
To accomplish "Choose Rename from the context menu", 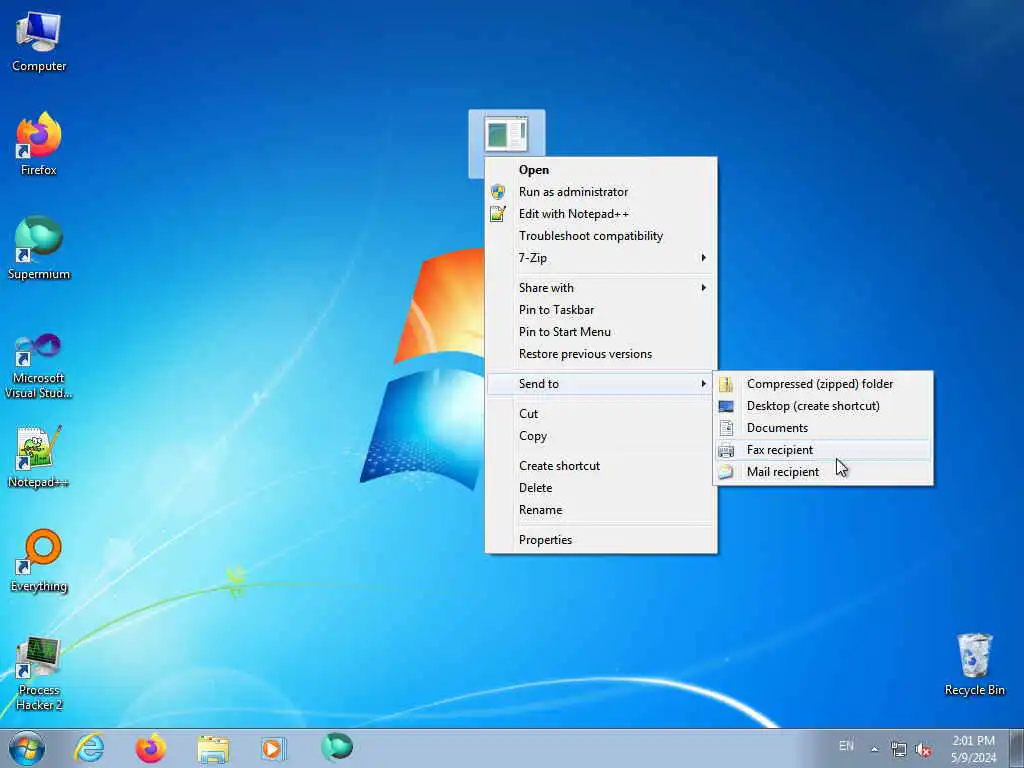I will pyautogui.click(x=601, y=511).
